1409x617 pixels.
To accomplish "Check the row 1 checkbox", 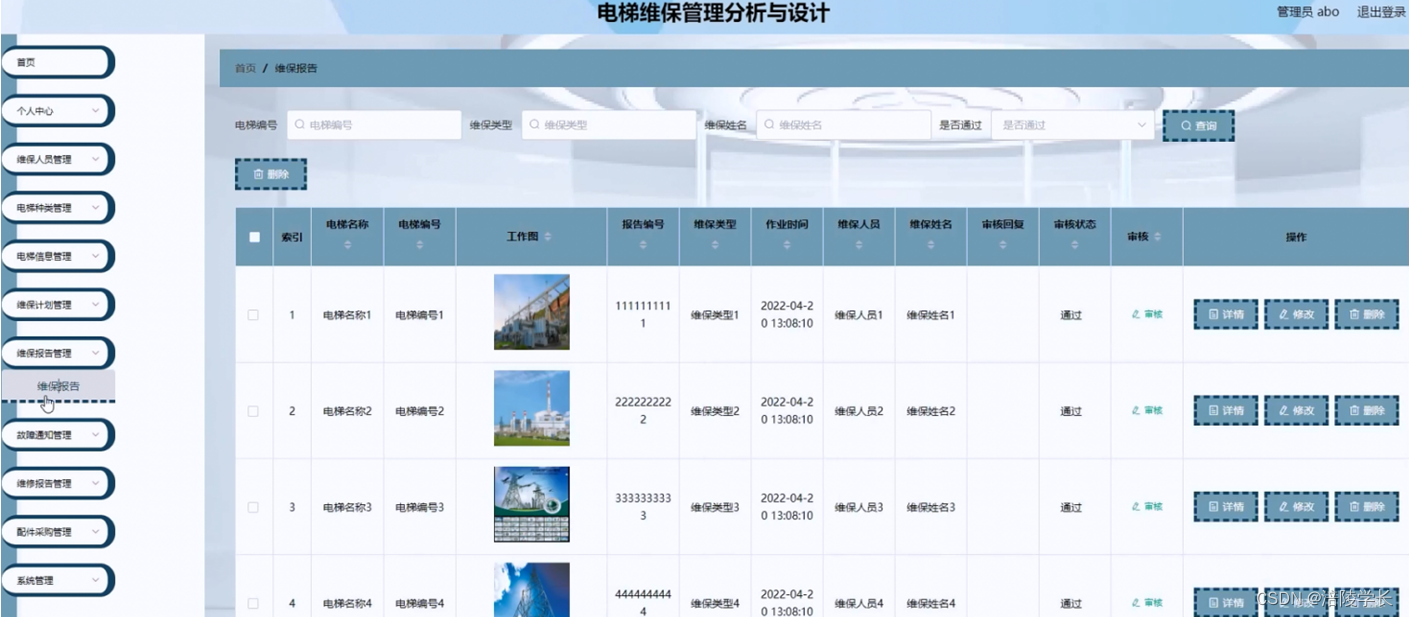I will click(253, 315).
